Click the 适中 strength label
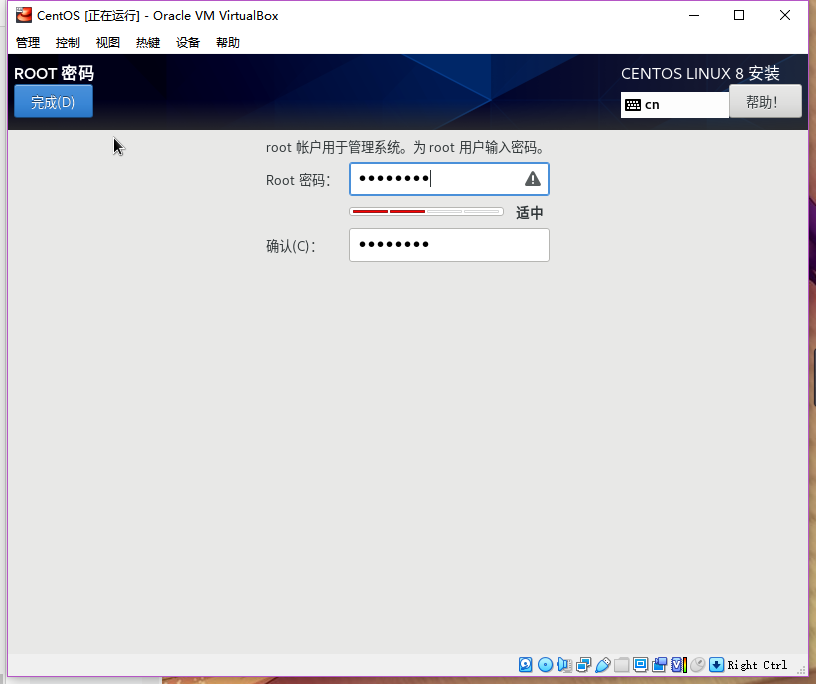816x684 pixels. [x=530, y=212]
